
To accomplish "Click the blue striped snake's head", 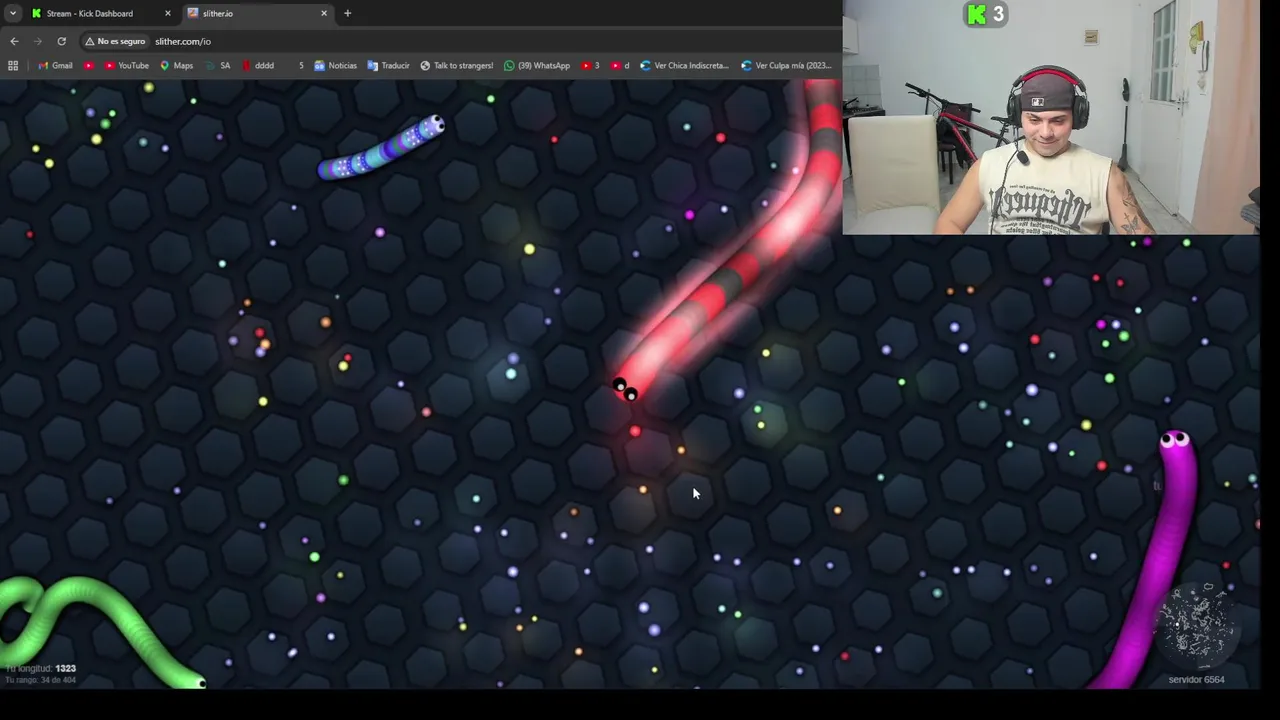I will tap(433, 126).
